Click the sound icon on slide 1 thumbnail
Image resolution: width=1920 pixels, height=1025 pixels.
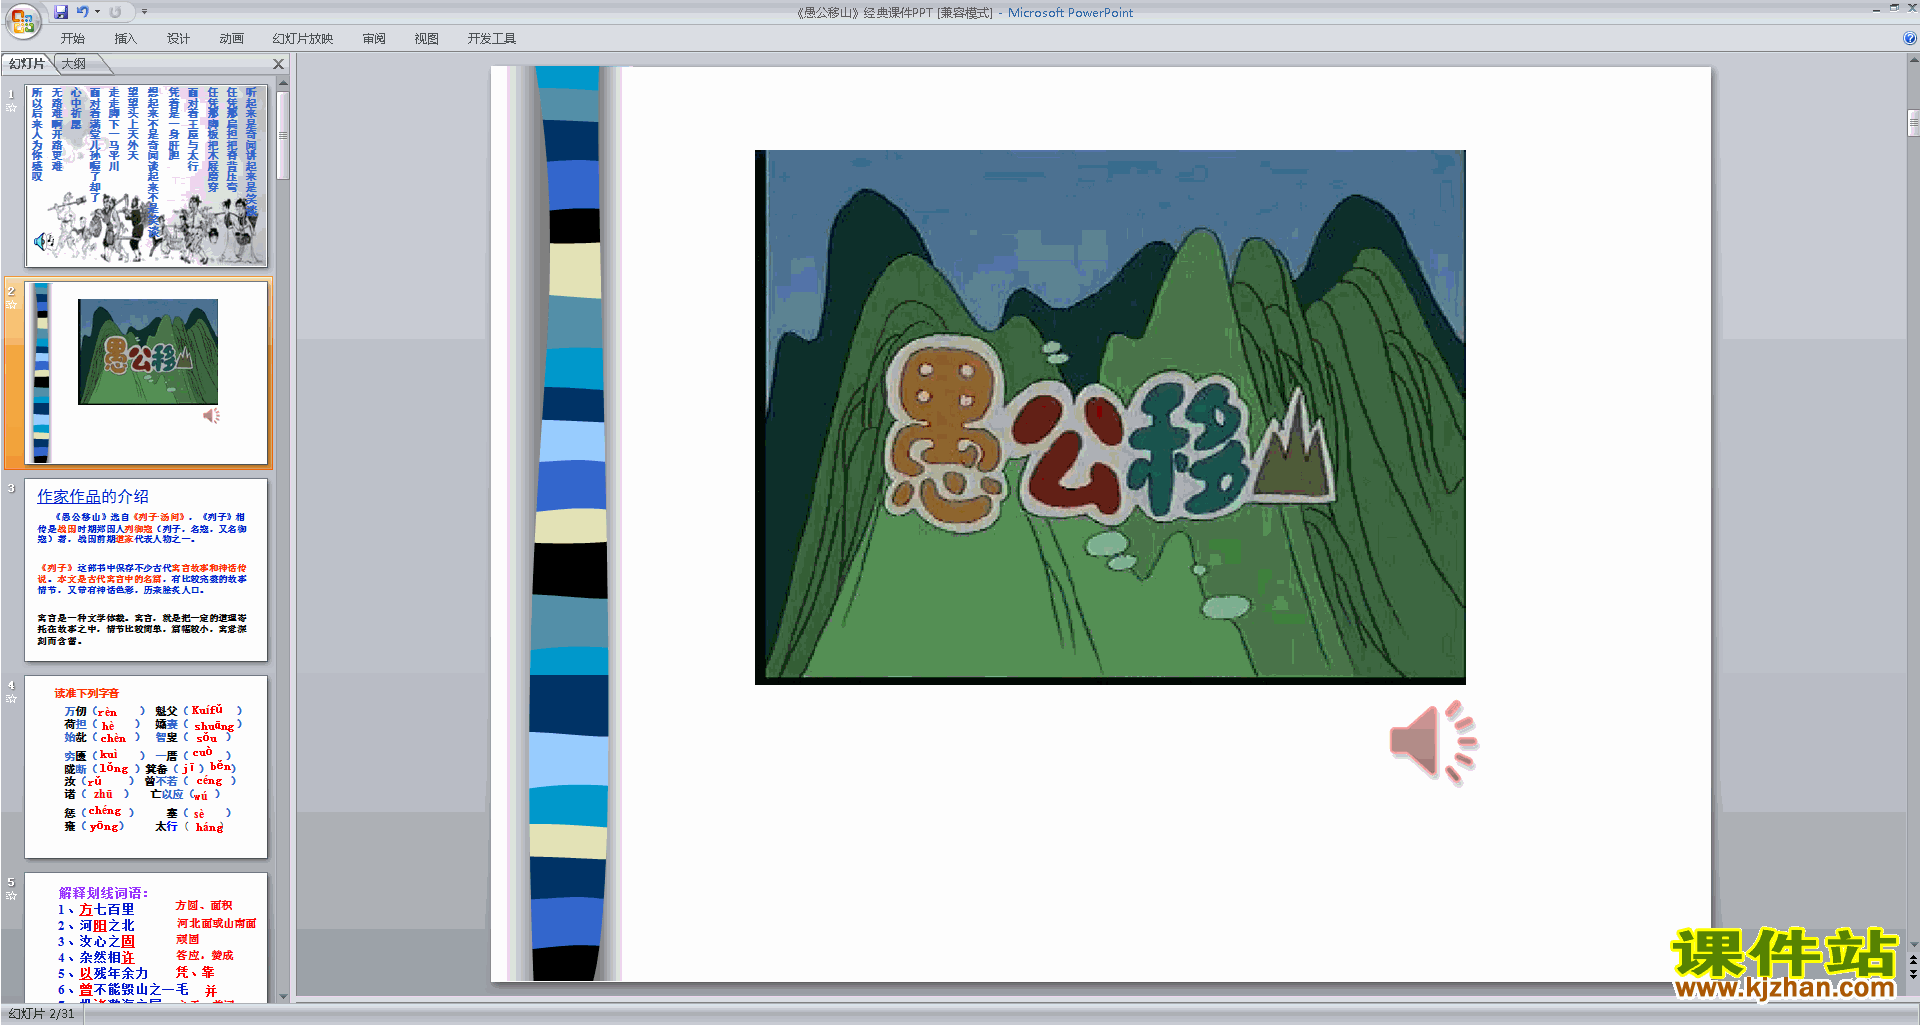coord(44,241)
